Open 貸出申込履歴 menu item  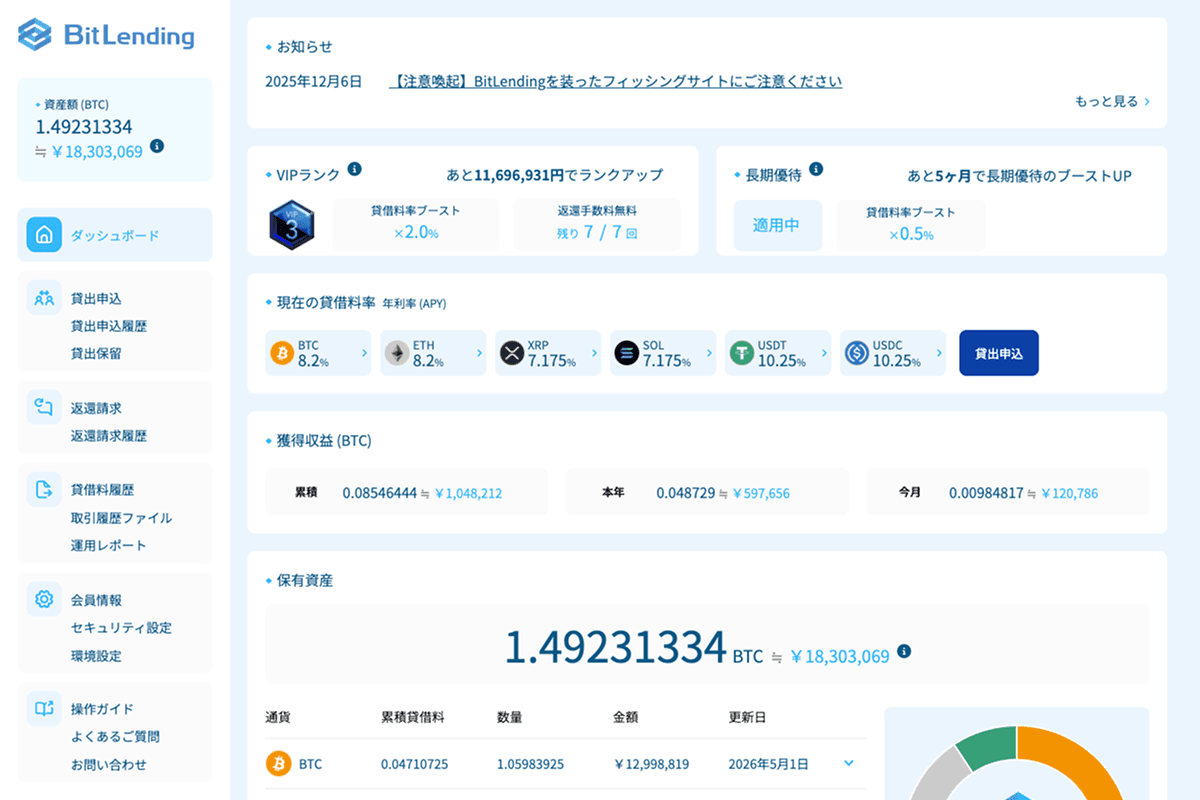pyautogui.click(x=109, y=326)
